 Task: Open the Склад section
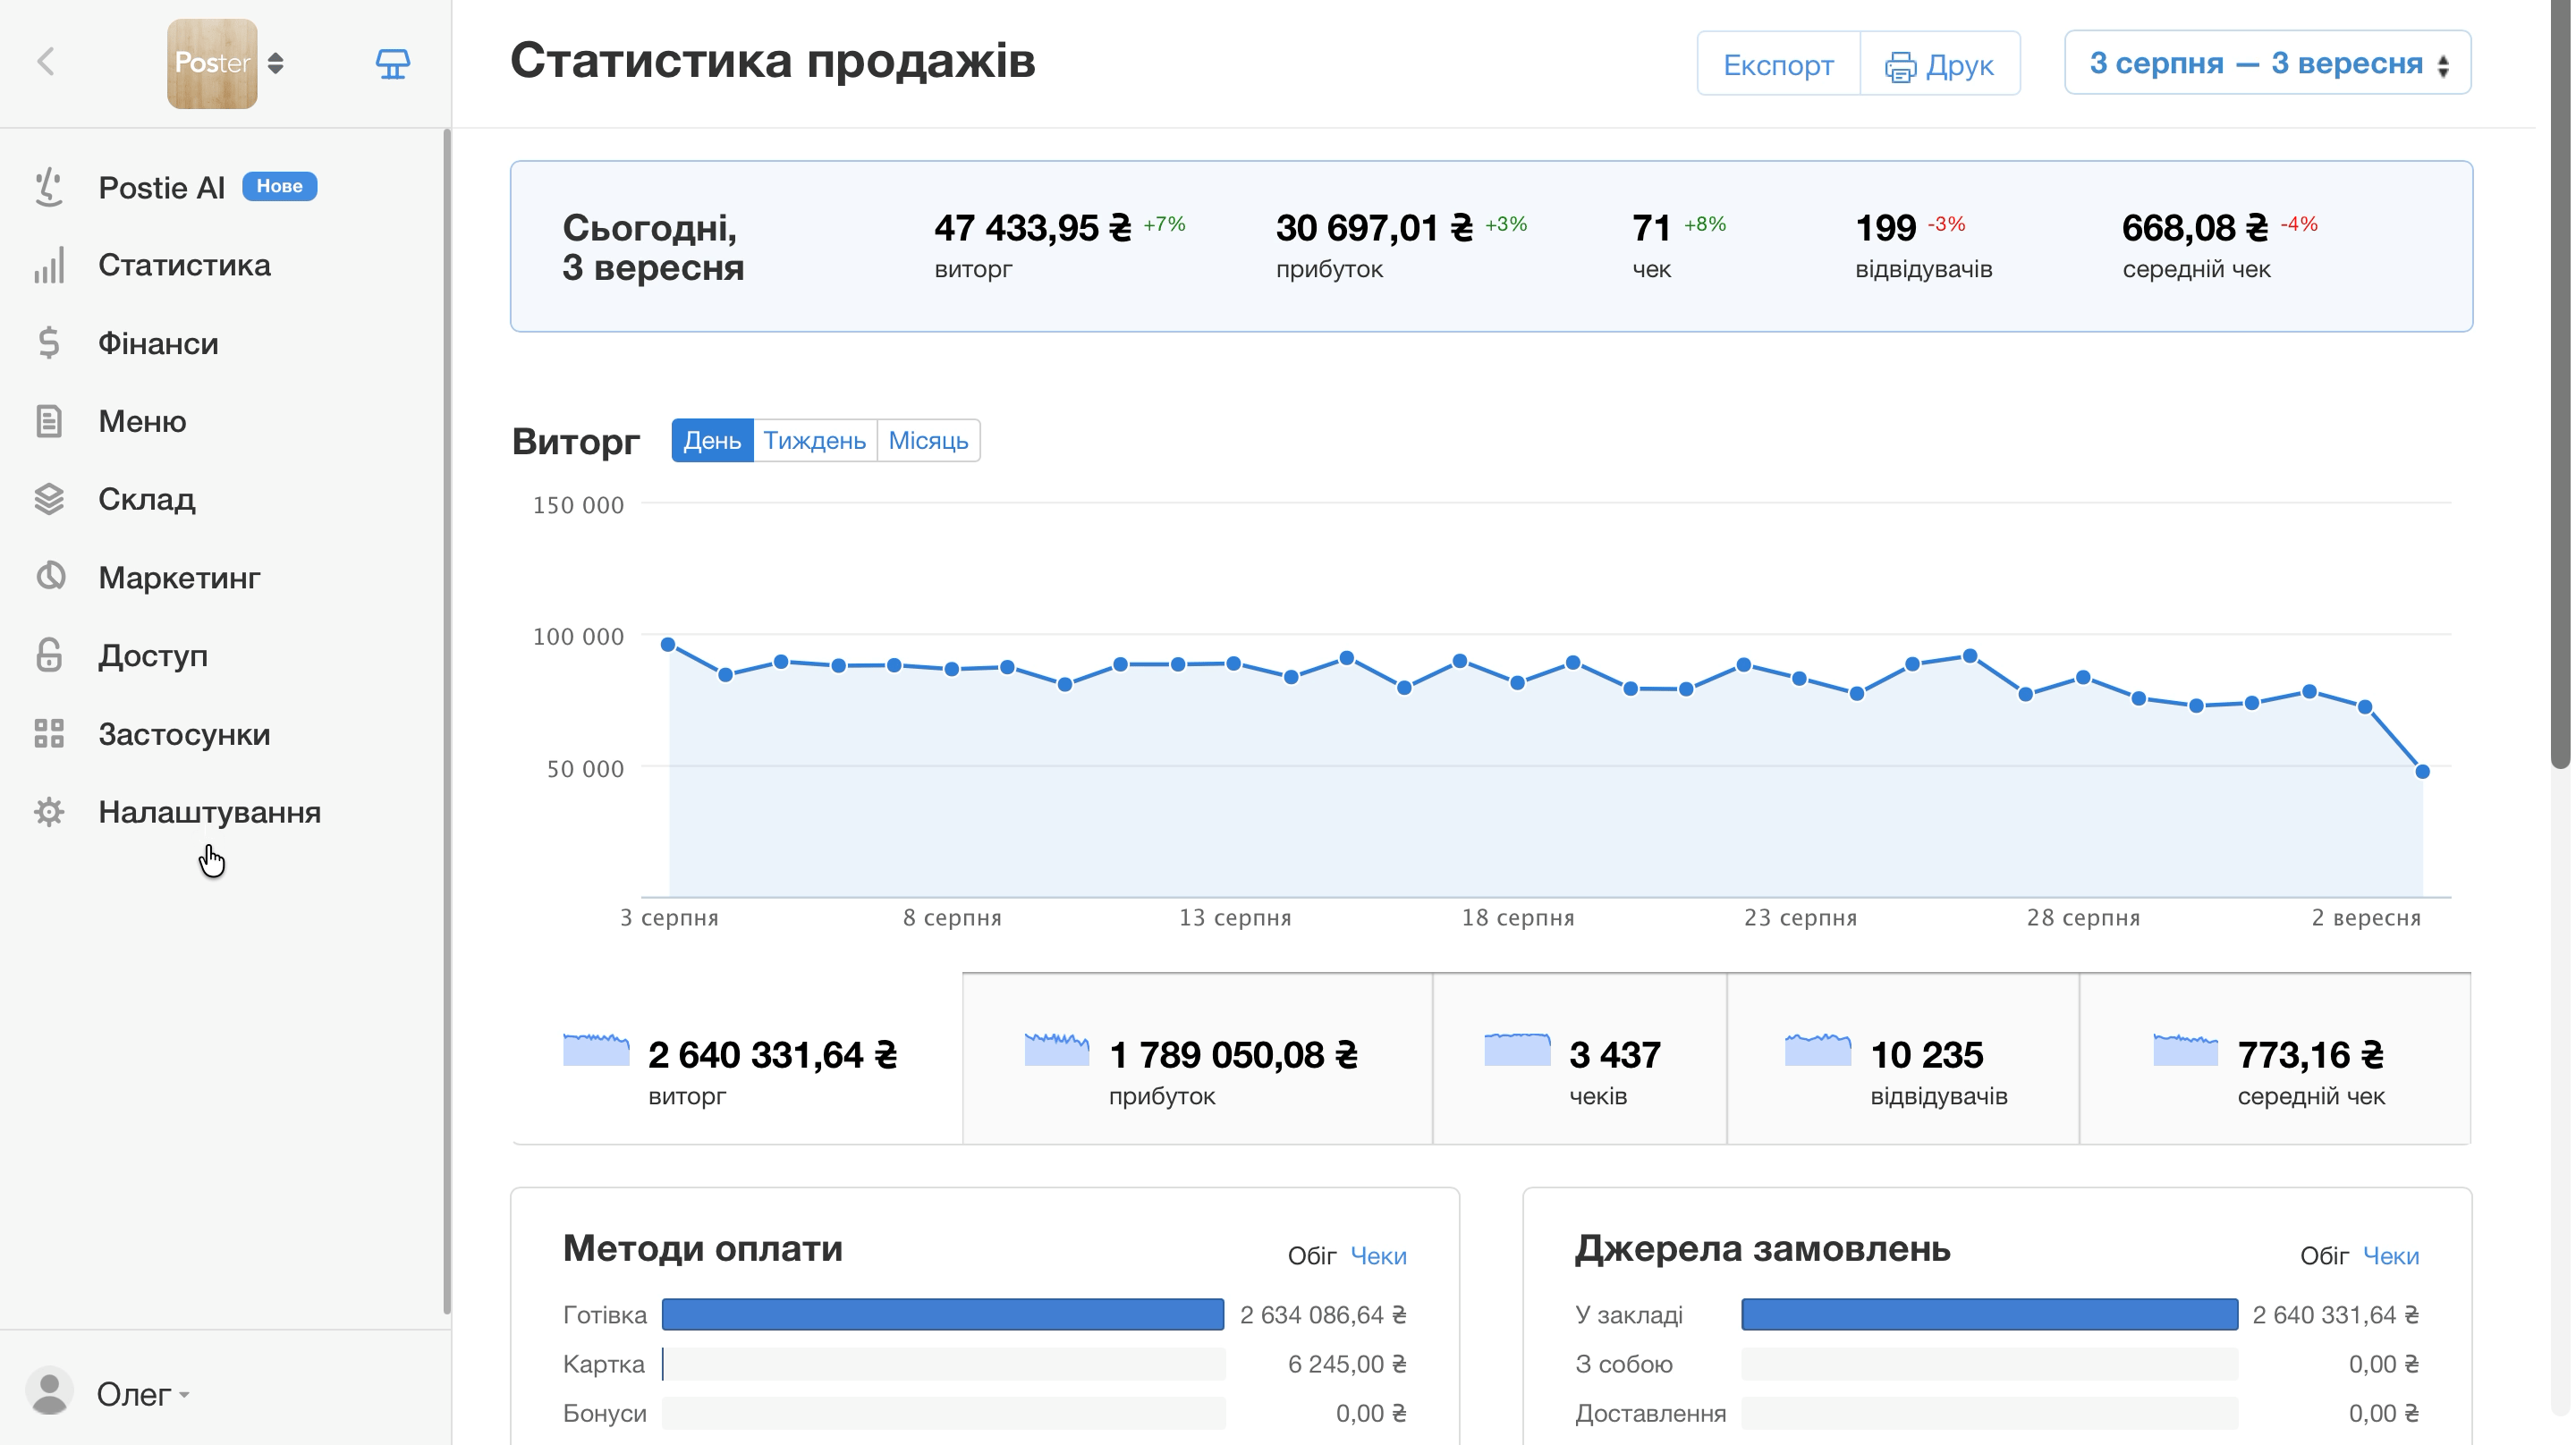146,499
